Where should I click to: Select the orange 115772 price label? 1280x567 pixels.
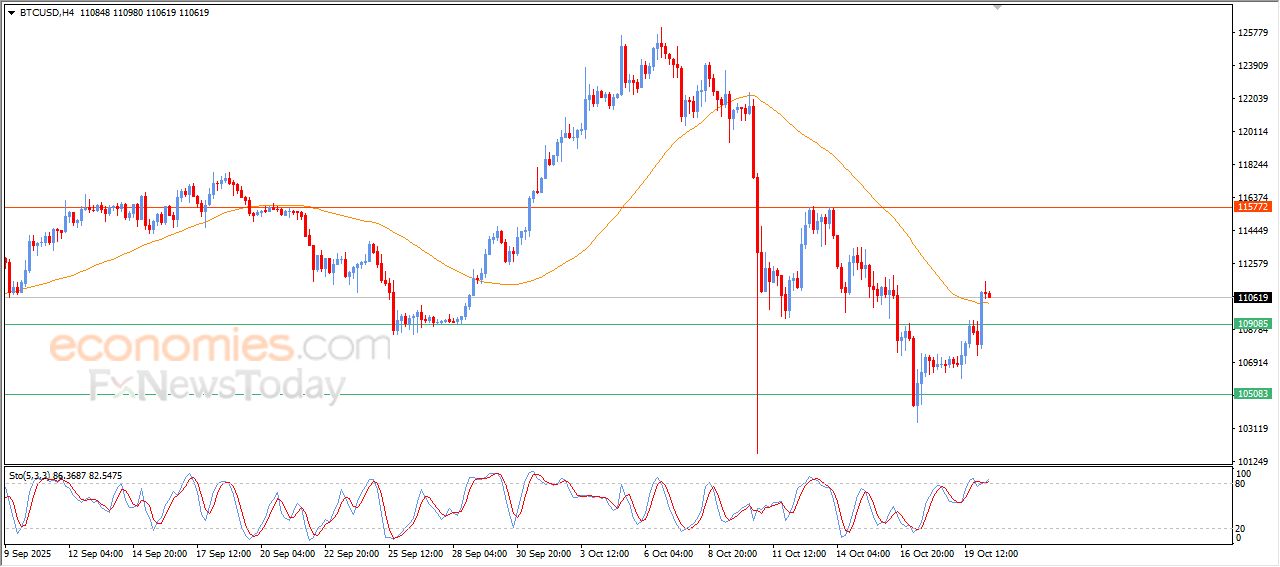point(1252,207)
